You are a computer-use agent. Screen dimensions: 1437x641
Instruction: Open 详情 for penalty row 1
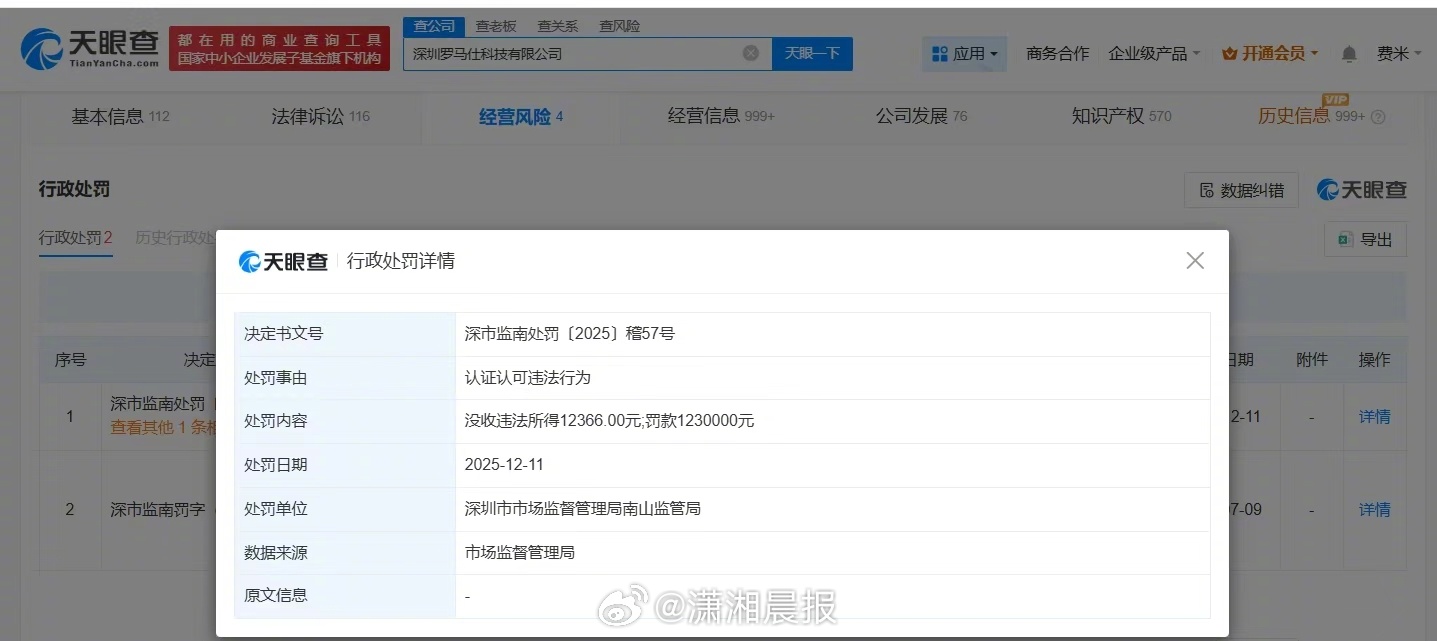coord(1374,416)
